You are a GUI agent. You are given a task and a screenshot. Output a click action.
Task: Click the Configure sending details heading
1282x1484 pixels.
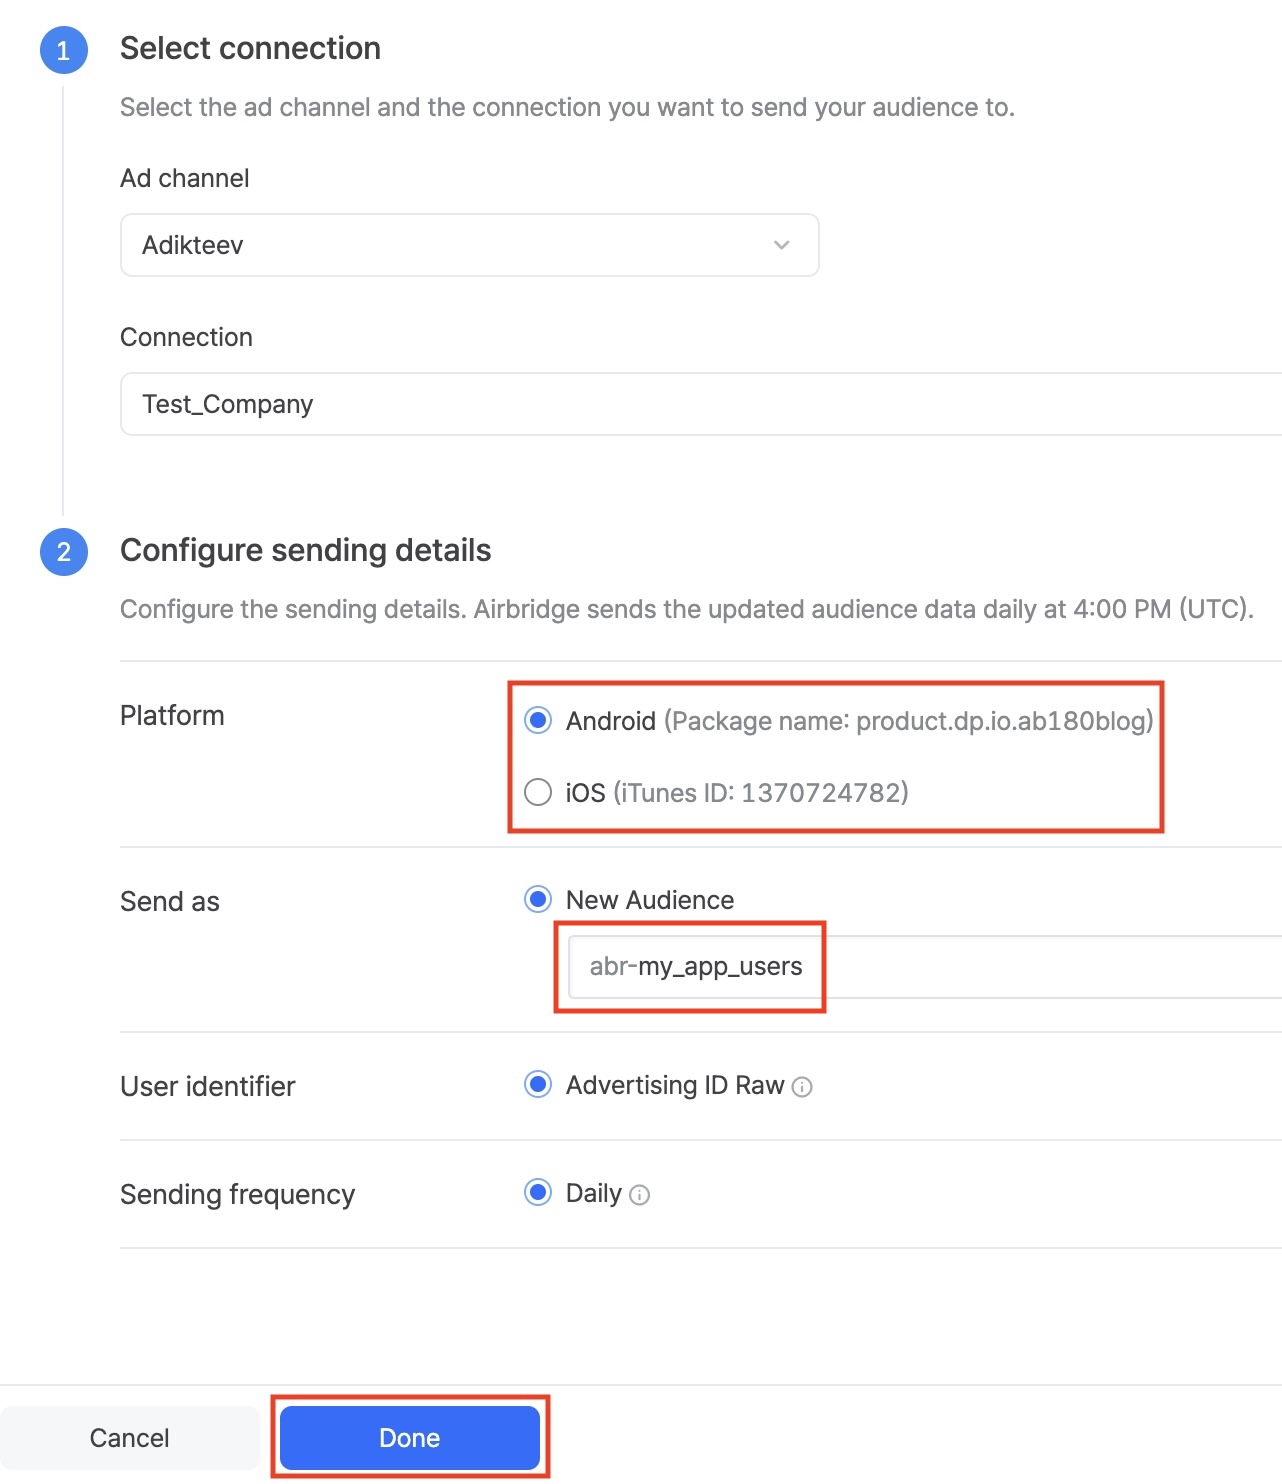click(305, 550)
